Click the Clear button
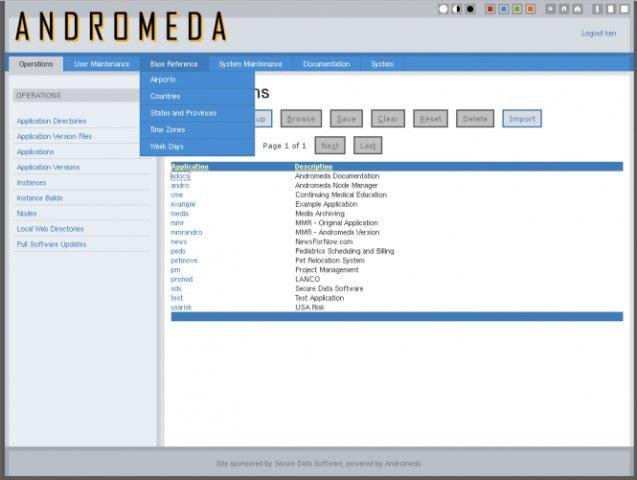637x480 pixels. [388, 119]
